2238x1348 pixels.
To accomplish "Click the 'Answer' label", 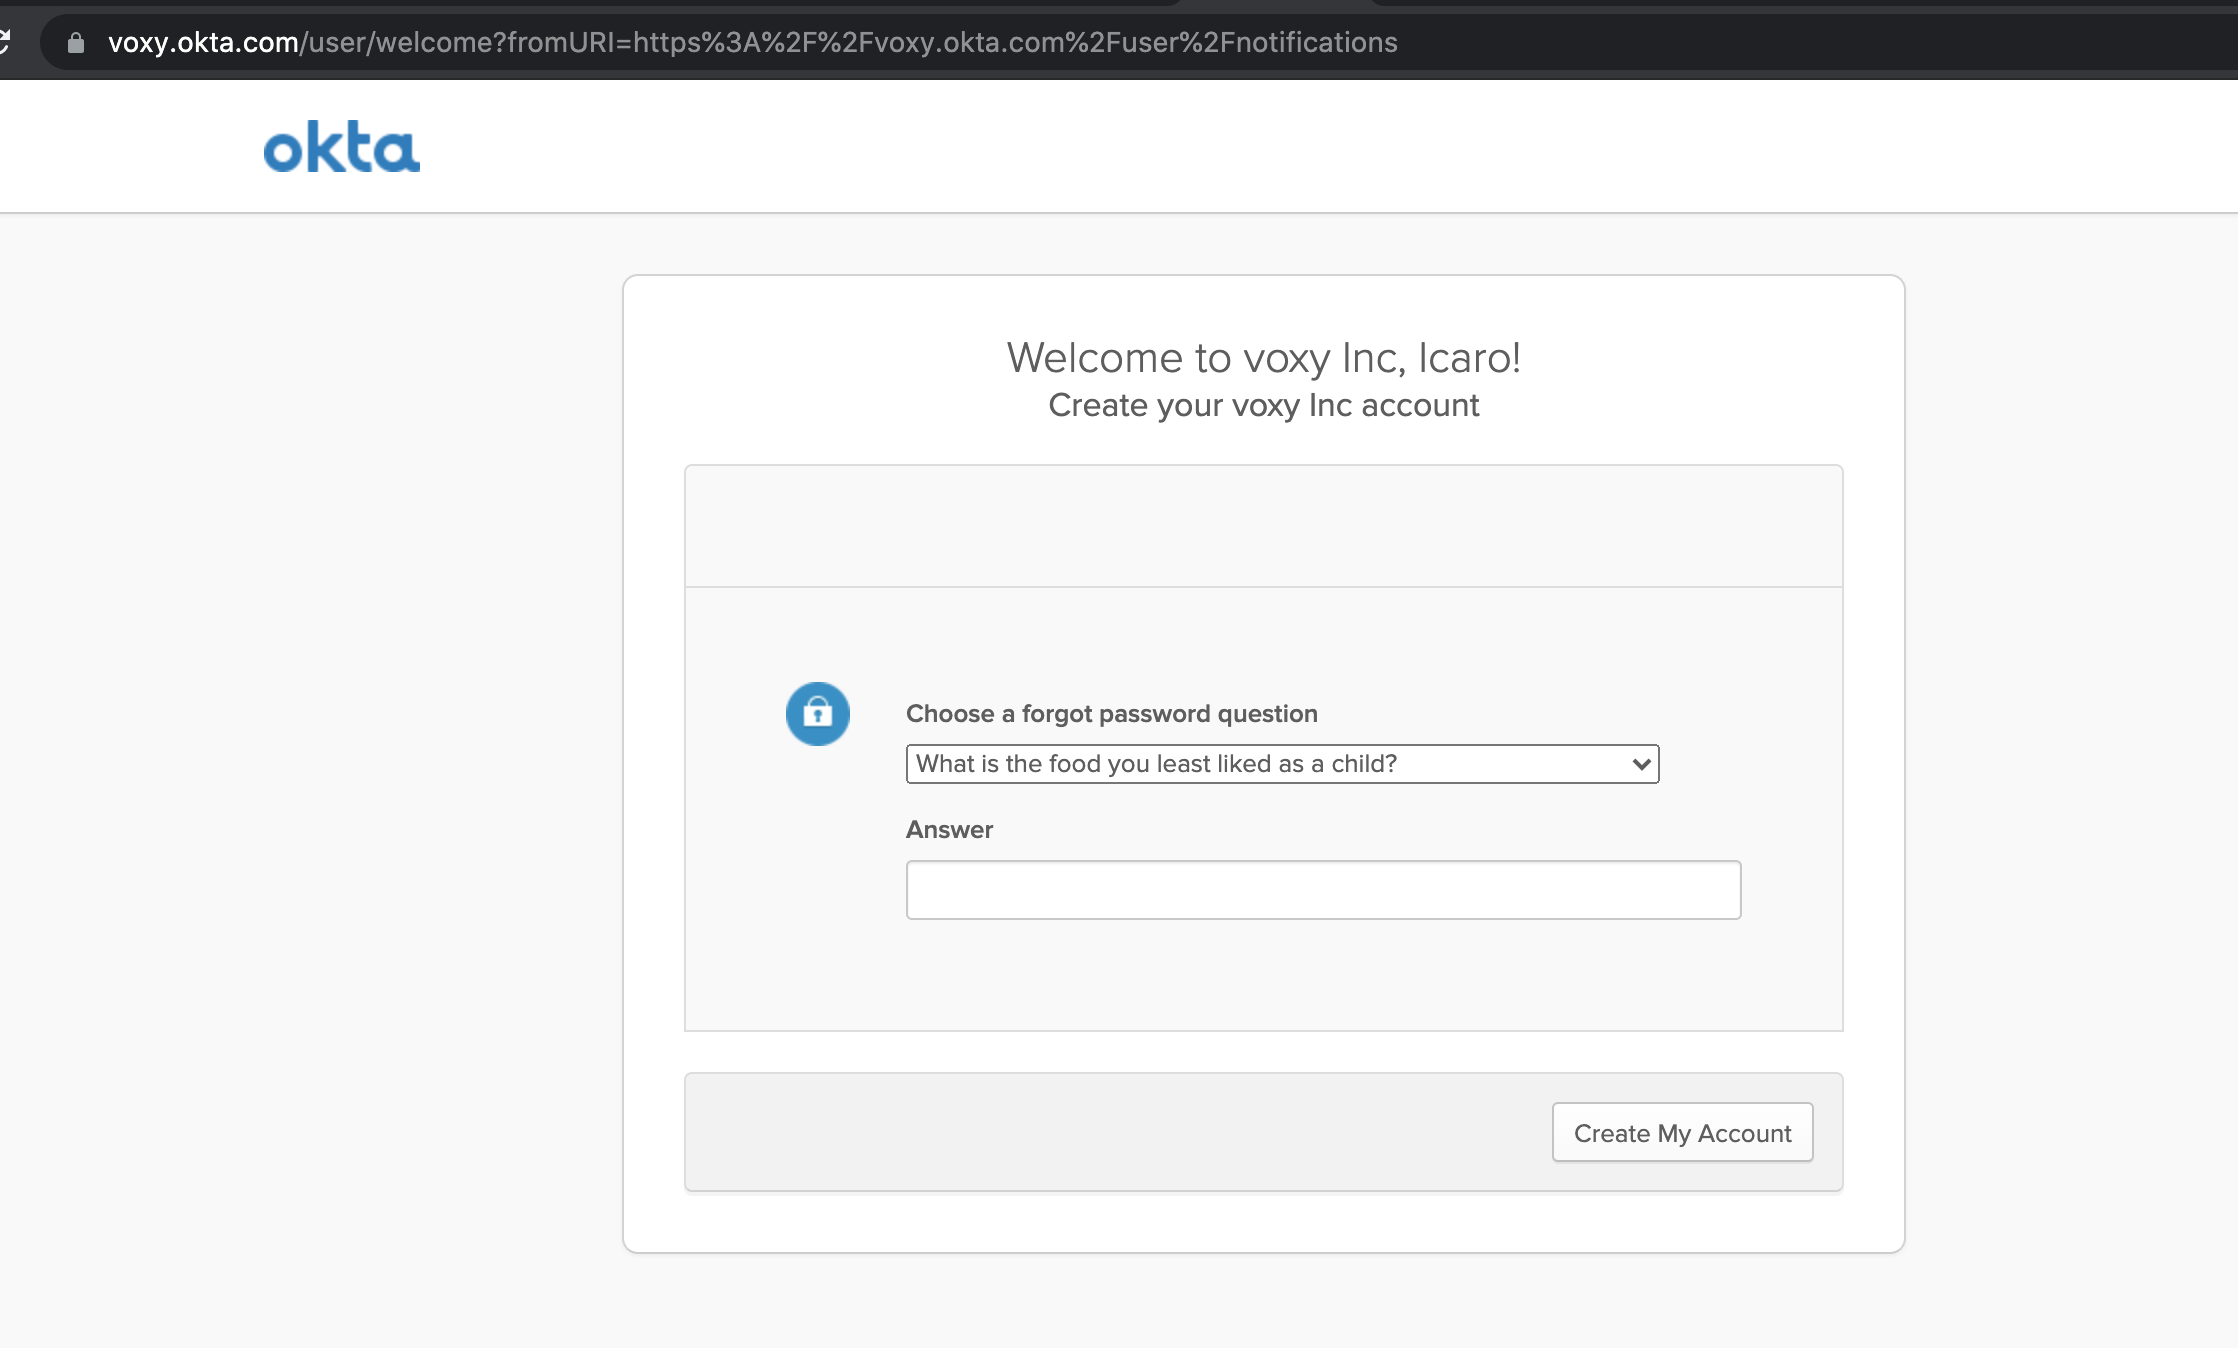I will [949, 830].
